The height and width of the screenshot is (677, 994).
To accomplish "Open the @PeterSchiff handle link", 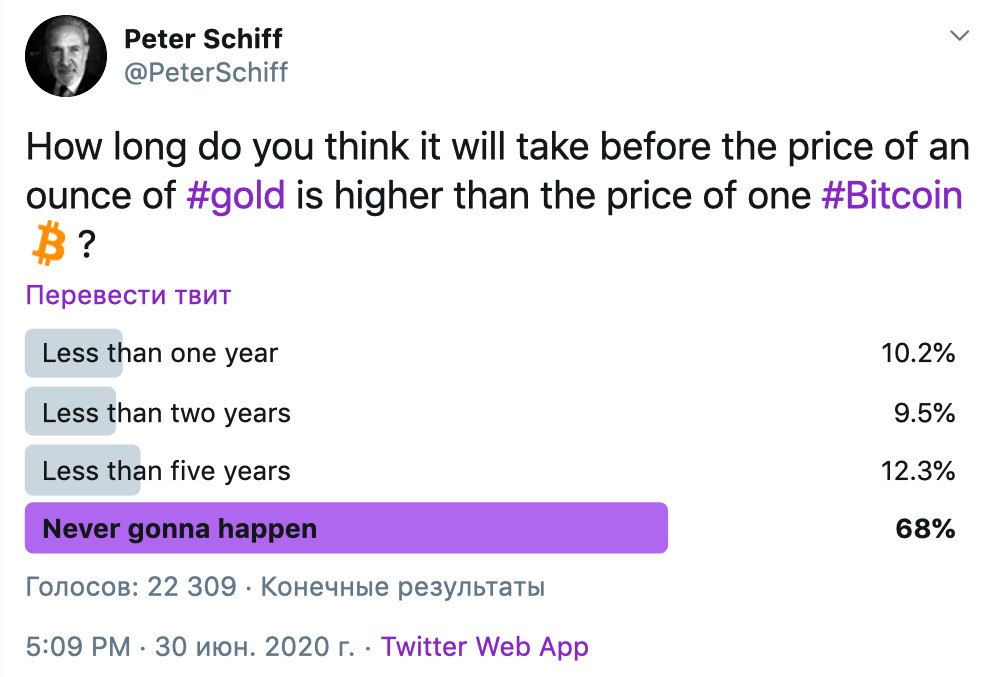I will click(x=205, y=72).
